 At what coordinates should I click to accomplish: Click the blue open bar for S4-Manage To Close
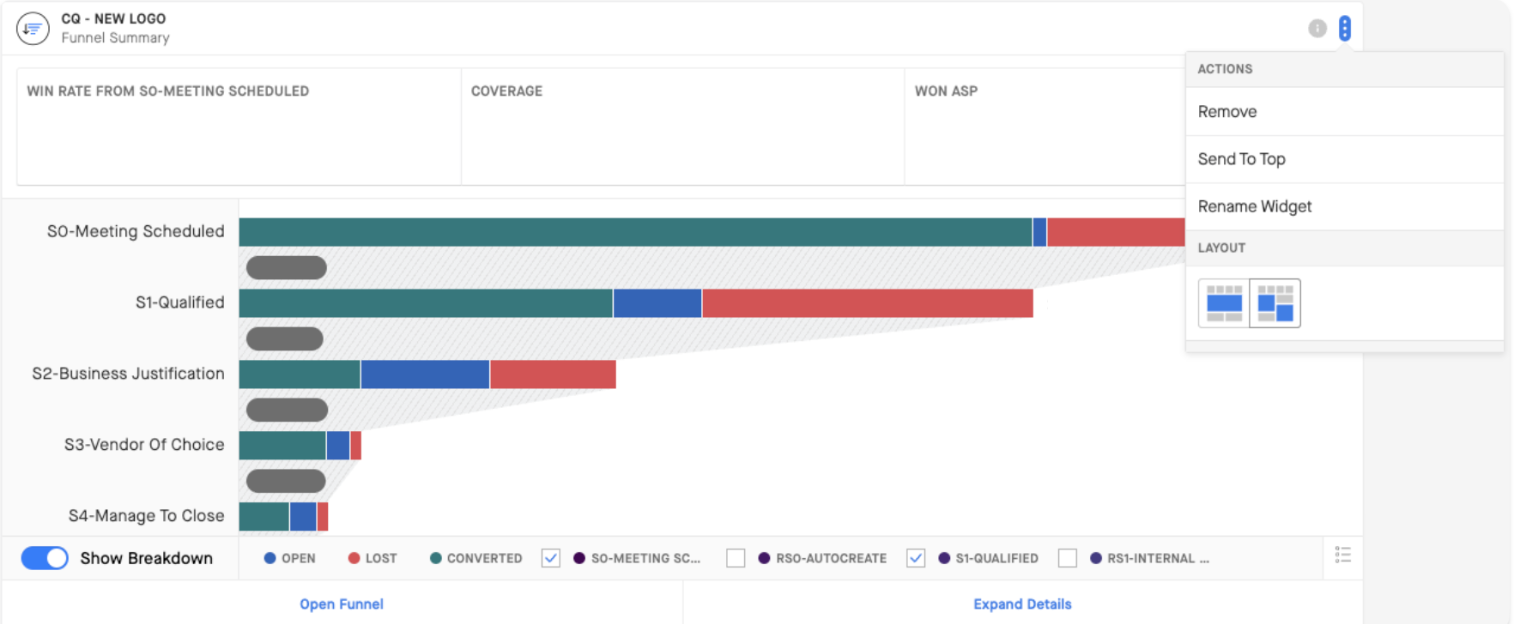coord(303,516)
